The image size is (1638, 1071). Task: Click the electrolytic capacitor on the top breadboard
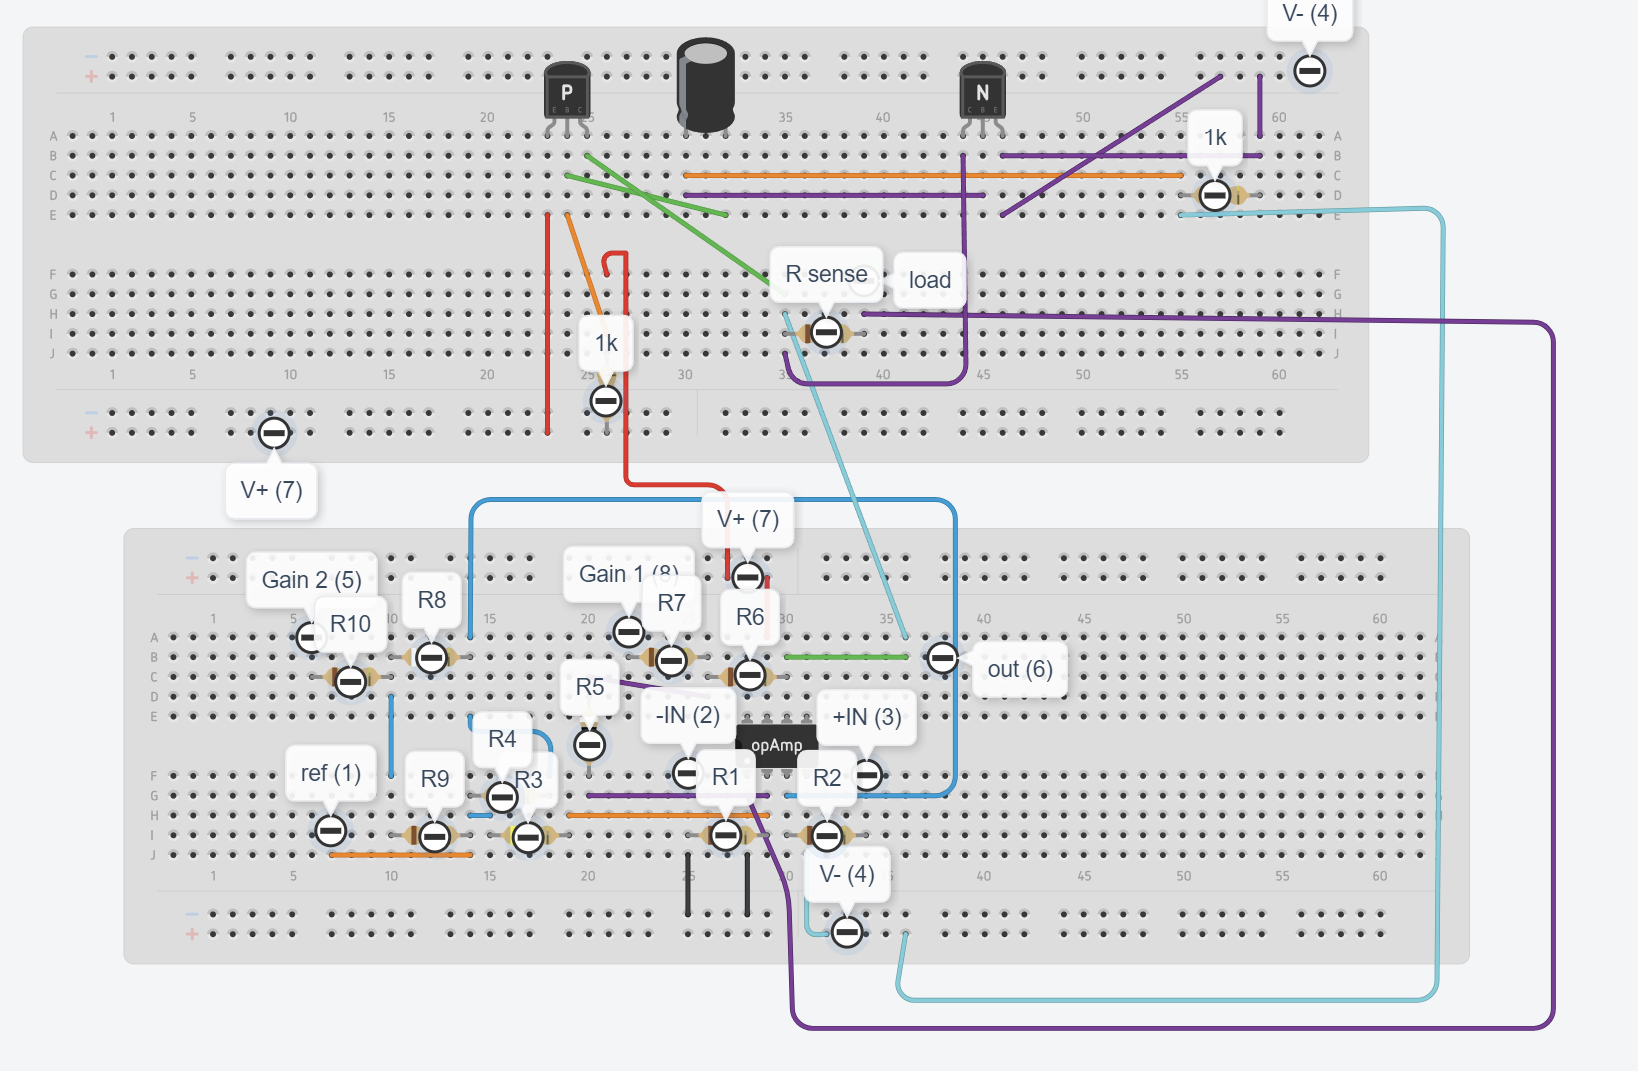click(x=705, y=85)
